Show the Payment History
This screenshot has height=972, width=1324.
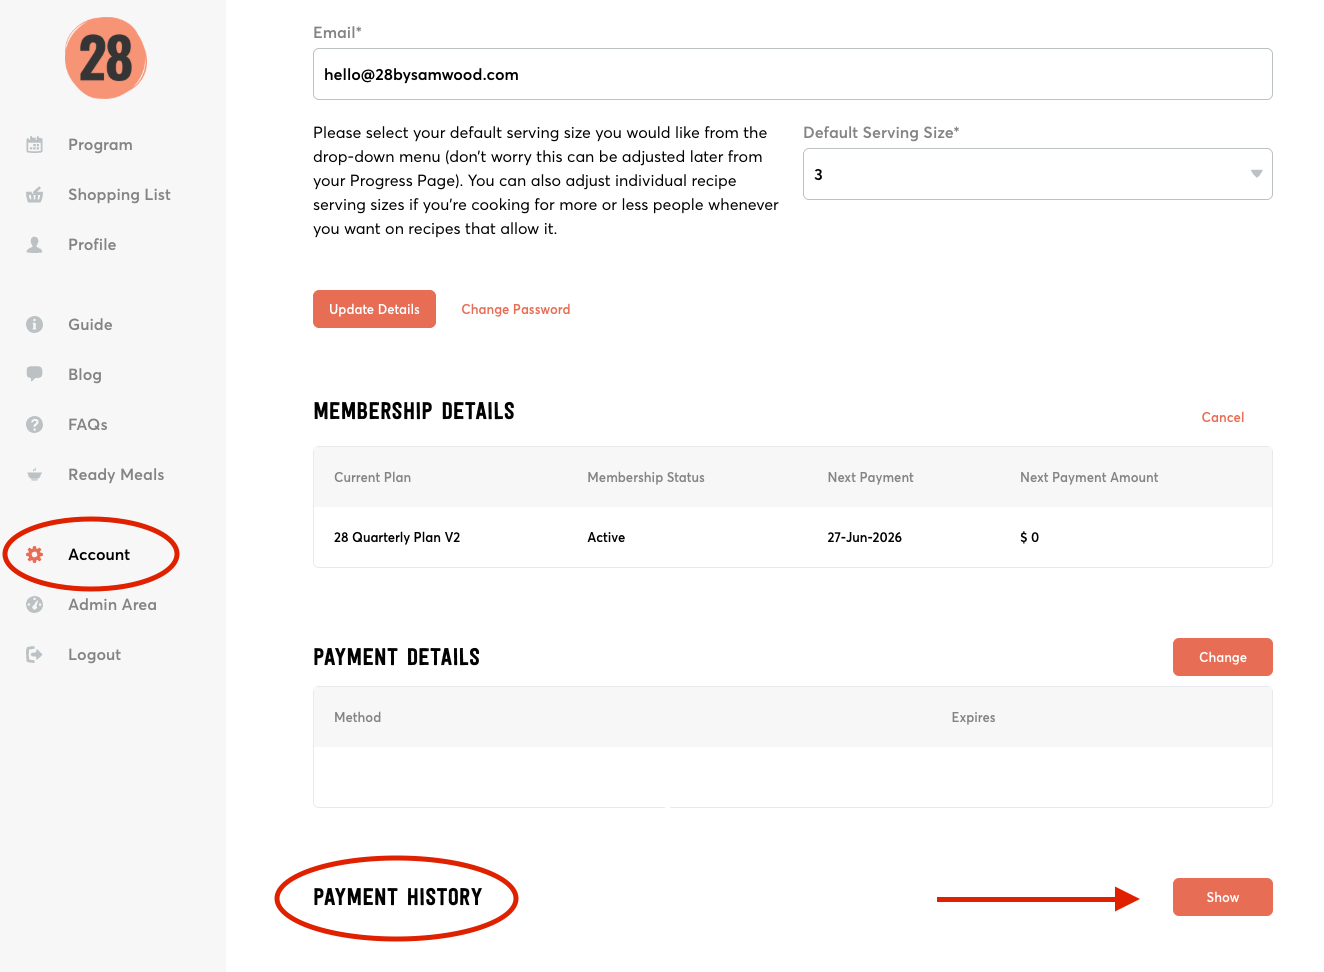click(1222, 897)
